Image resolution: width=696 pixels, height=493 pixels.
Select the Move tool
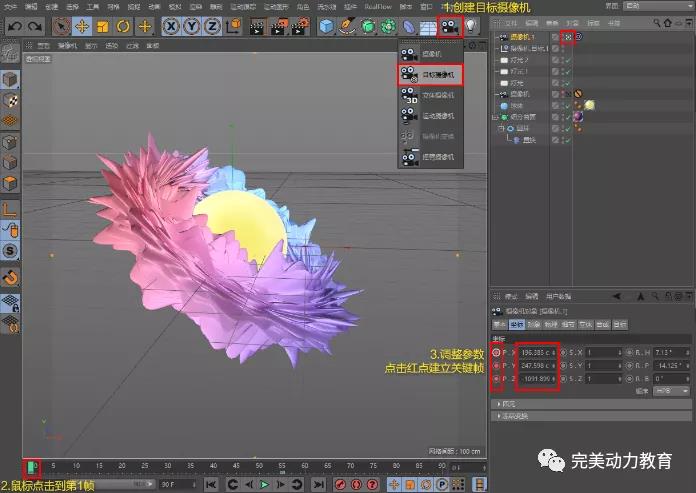tap(82, 26)
